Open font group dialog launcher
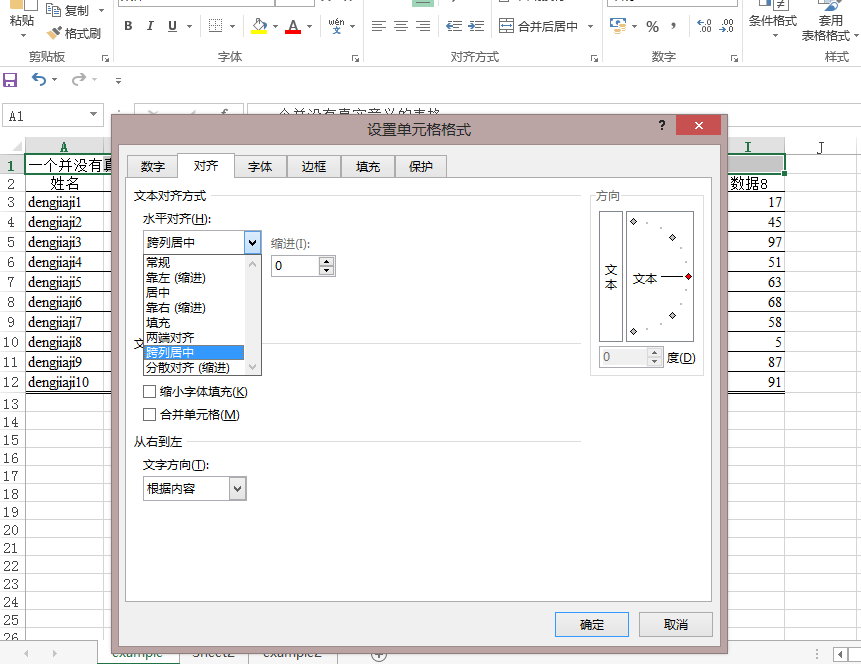861x664 pixels. (x=355, y=58)
